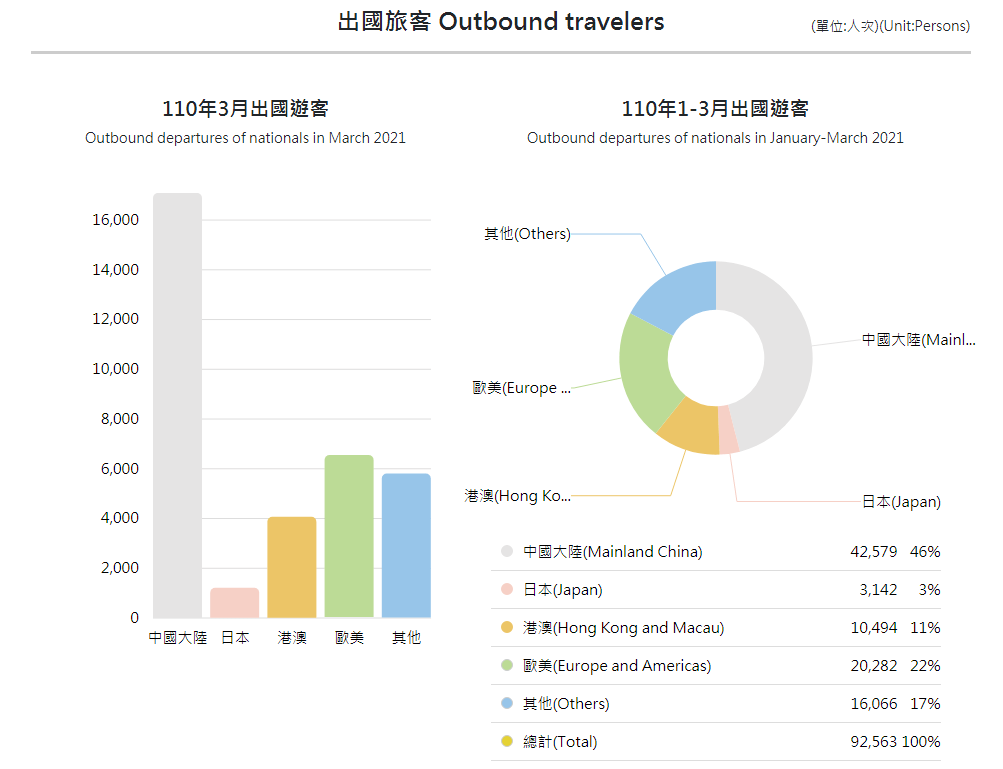This screenshot has width=1003, height=769.
Task: Click the gray Mainland China legend dot
Action: [x=506, y=551]
